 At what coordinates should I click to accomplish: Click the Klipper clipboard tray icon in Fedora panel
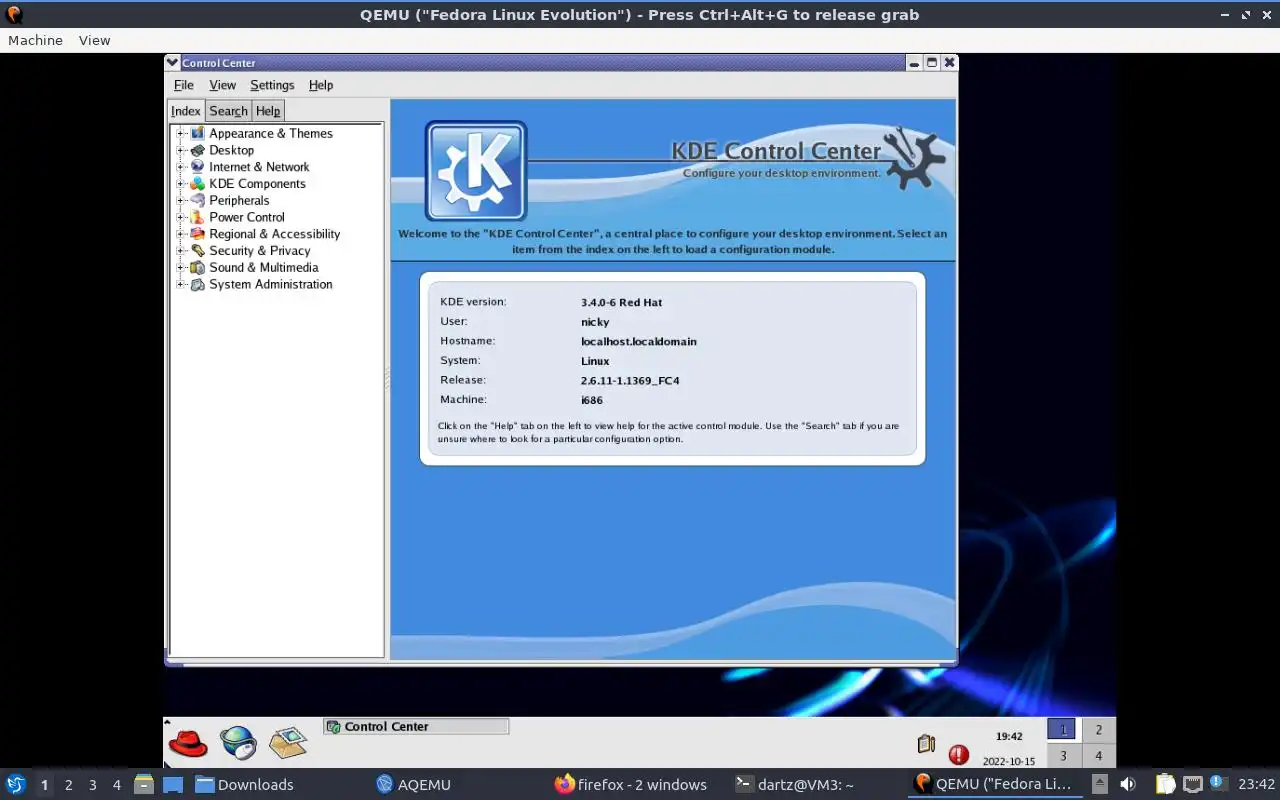pyautogui.click(x=926, y=744)
